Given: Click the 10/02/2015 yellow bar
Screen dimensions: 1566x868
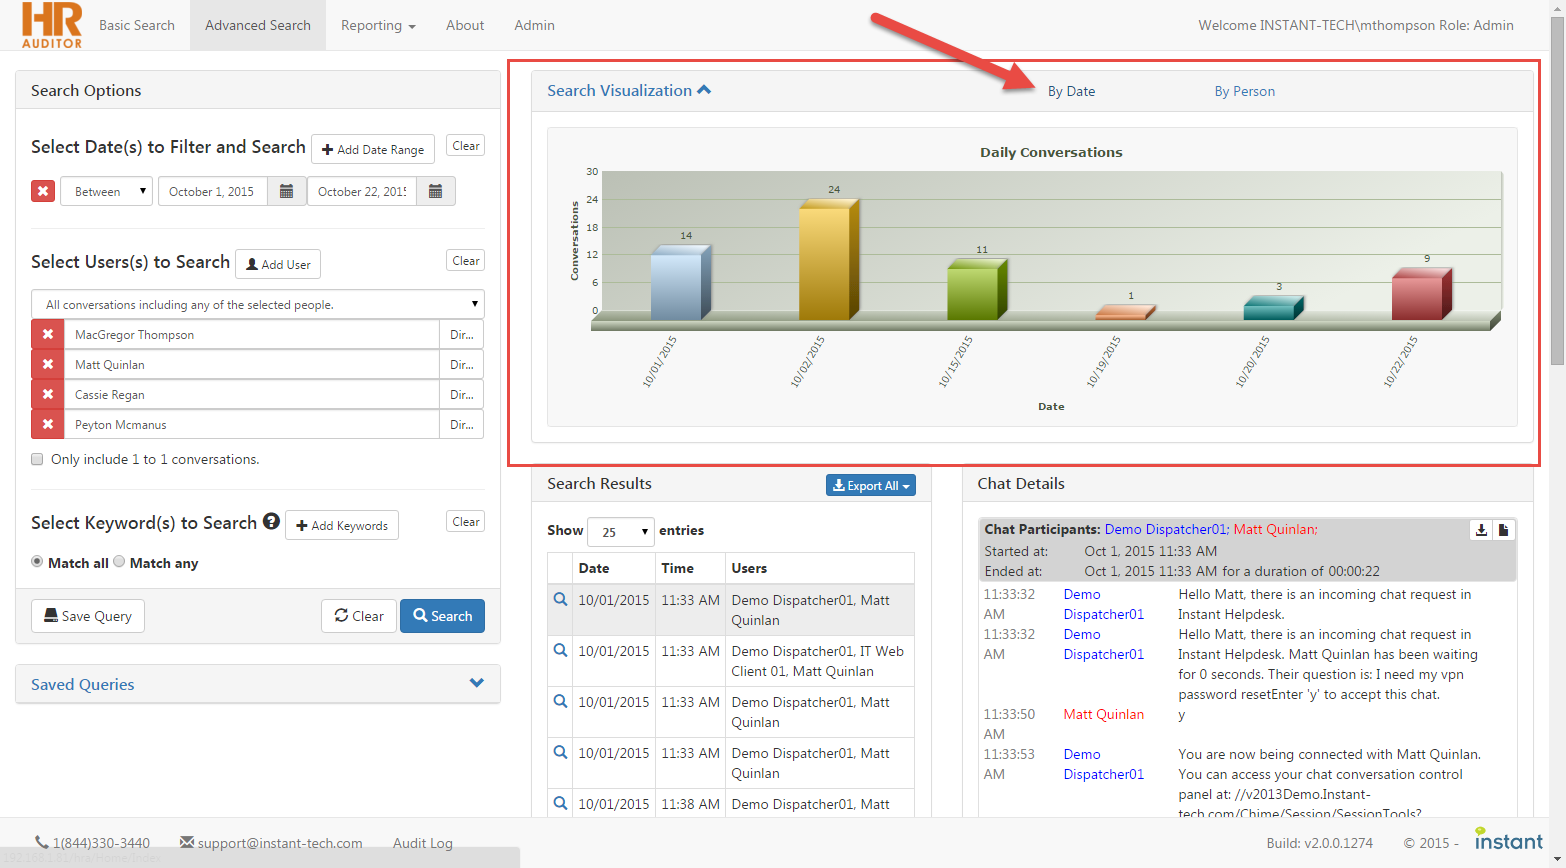Looking at the screenshot, I should coord(828,260).
